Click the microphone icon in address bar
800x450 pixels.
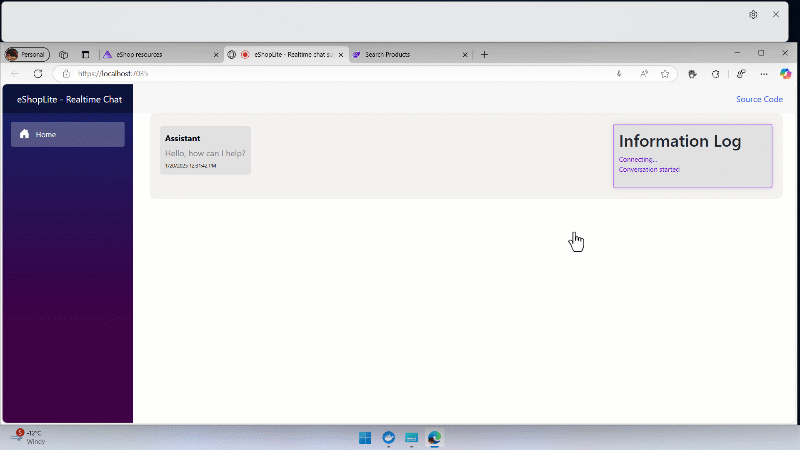[619, 74]
